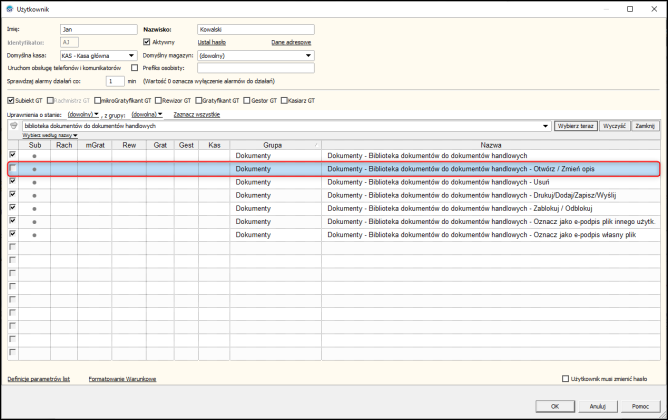Enable the Kasiarz GT checkbox

pos(284,101)
